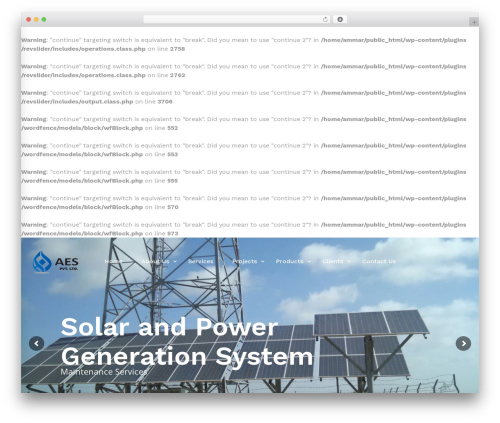Open the Projects menu item
The image size is (500, 423).
coord(245,261)
